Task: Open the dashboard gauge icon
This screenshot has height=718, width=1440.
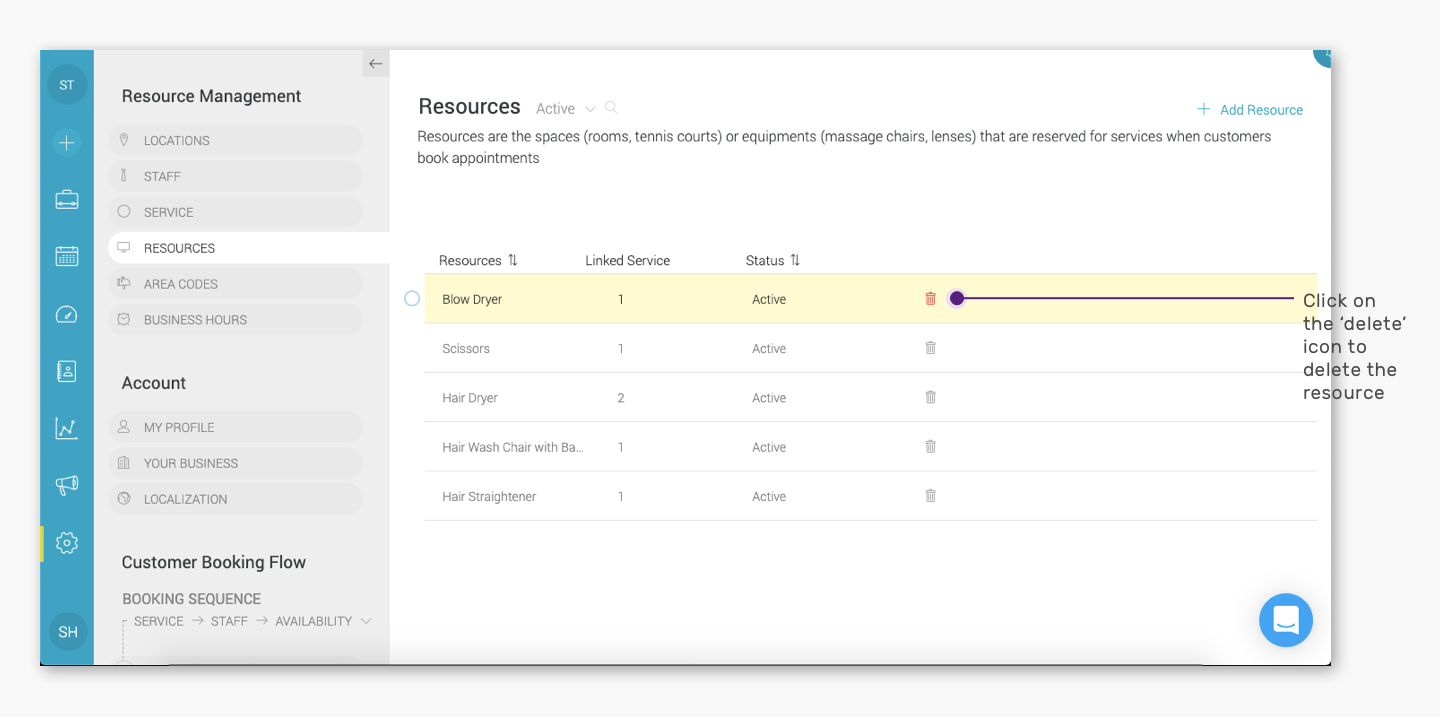Action: click(67, 315)
